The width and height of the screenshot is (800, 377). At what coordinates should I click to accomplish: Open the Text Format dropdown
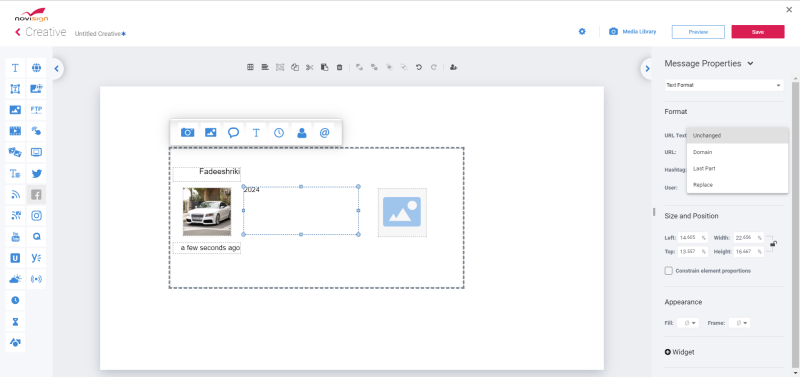pos(723,85)
